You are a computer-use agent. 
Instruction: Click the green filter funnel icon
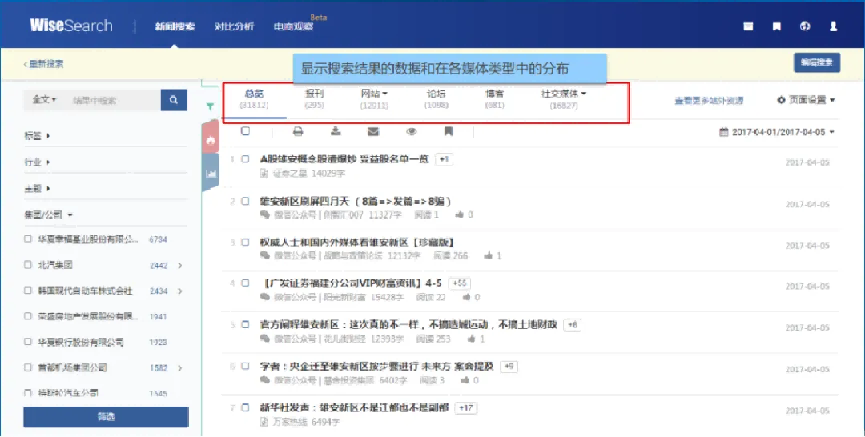pyautogui.click(x=210, y=105)
